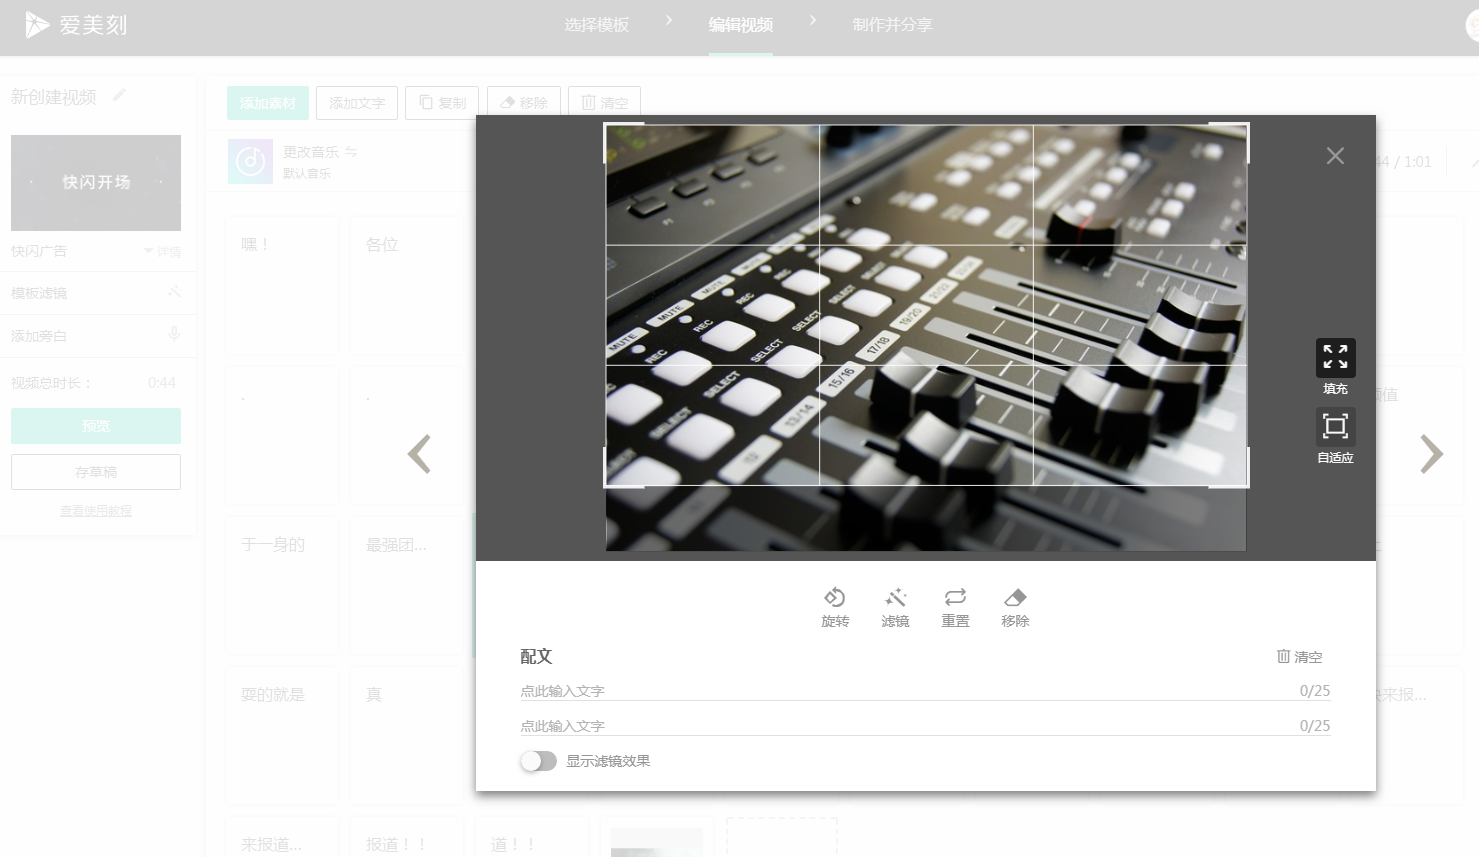This screenshot has width=1479, height=857.
Task: Click 更改音乐 swap music link
Action: (320, 152)
